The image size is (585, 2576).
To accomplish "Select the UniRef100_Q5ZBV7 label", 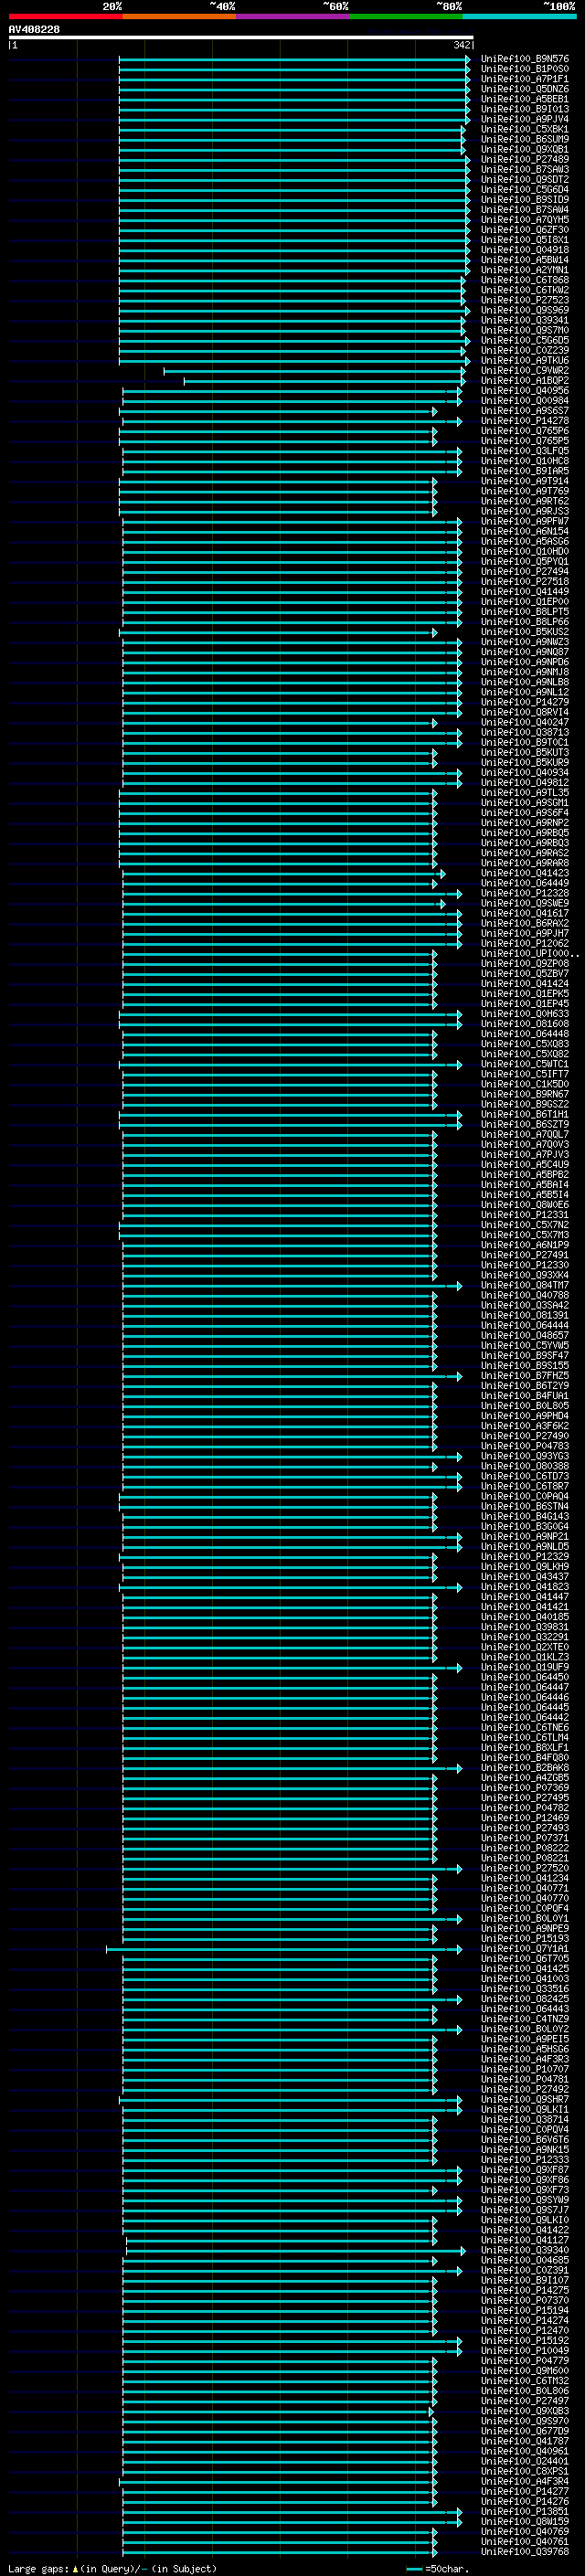I will click(x=525, y=974).
